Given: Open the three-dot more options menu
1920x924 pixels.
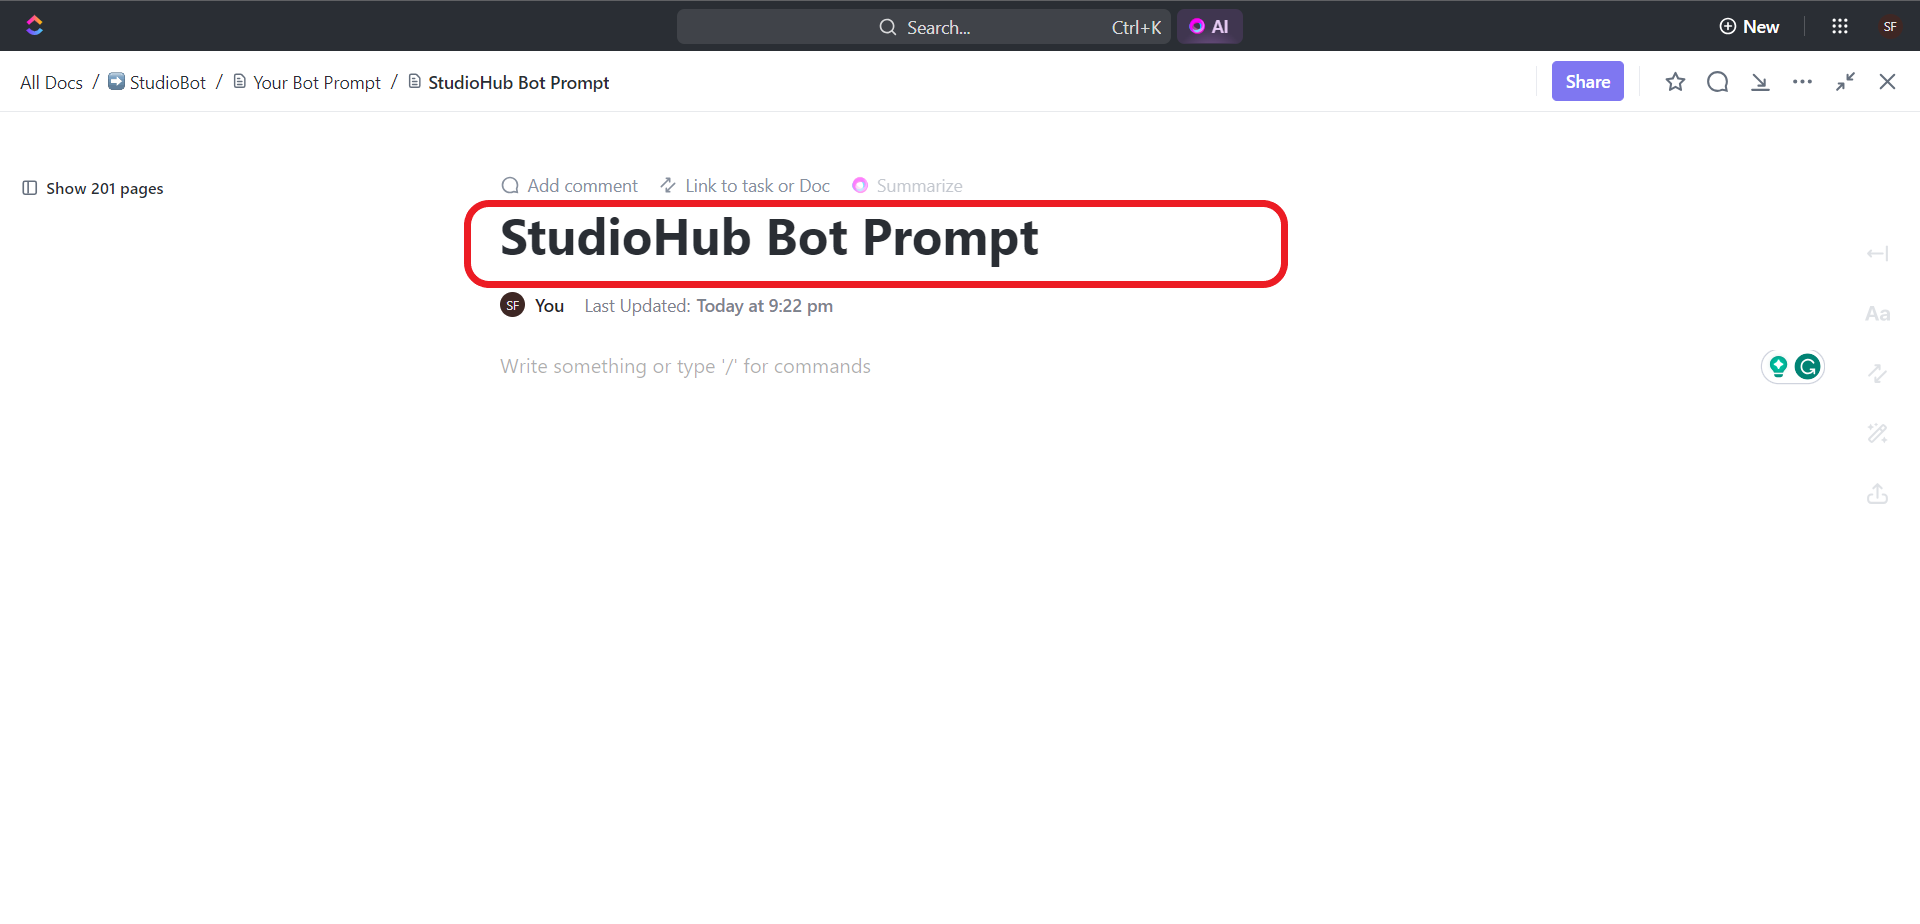Looking at the screenshot, I should click(1802, 82).
